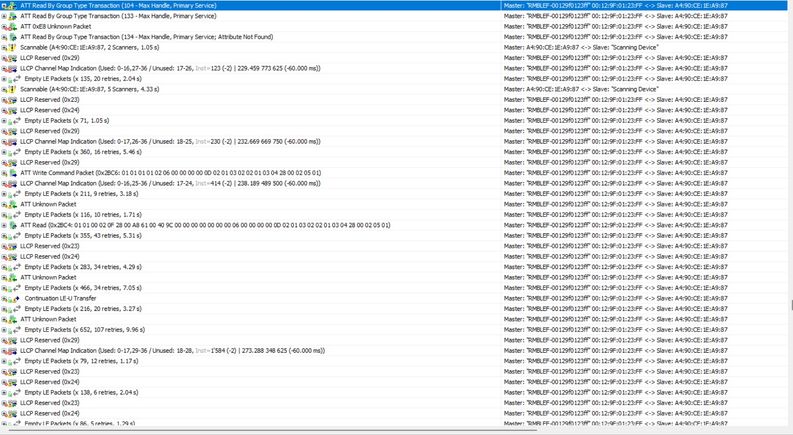Expand Empty LE Packets x 138 row
The image size is (793, 435).
(4, 393)
